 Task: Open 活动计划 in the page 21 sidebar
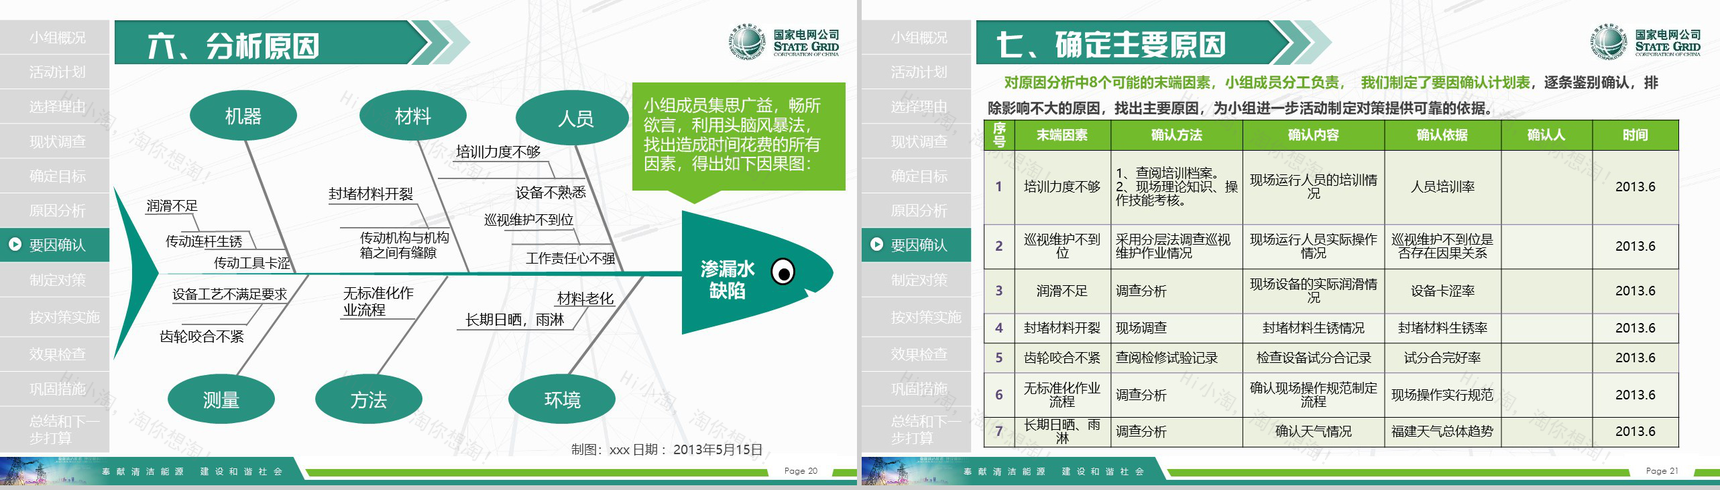pos(917,72)
